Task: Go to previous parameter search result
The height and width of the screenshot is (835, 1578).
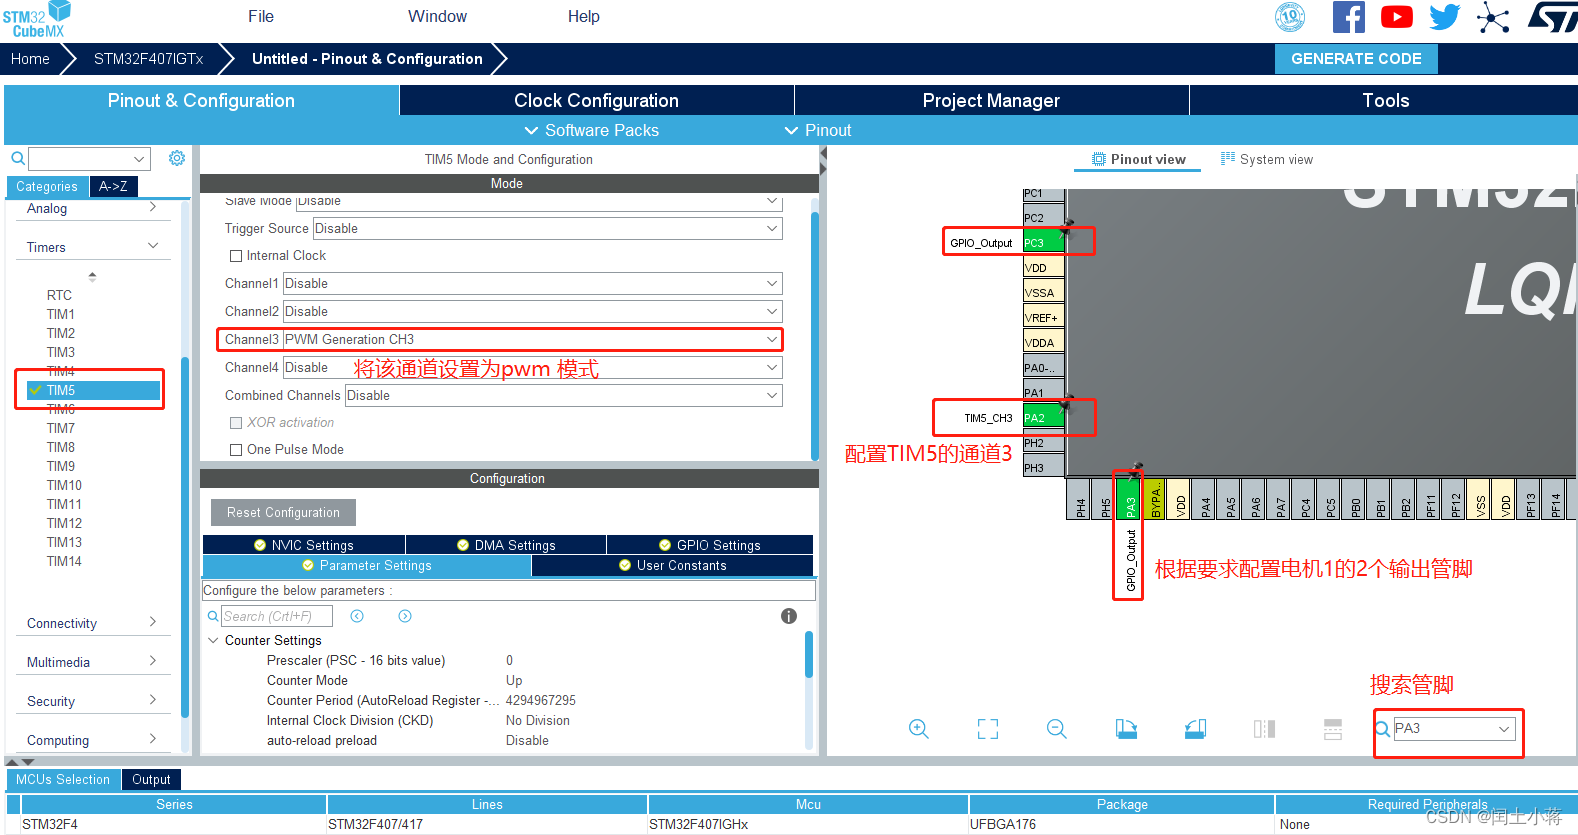Action: 357,616
